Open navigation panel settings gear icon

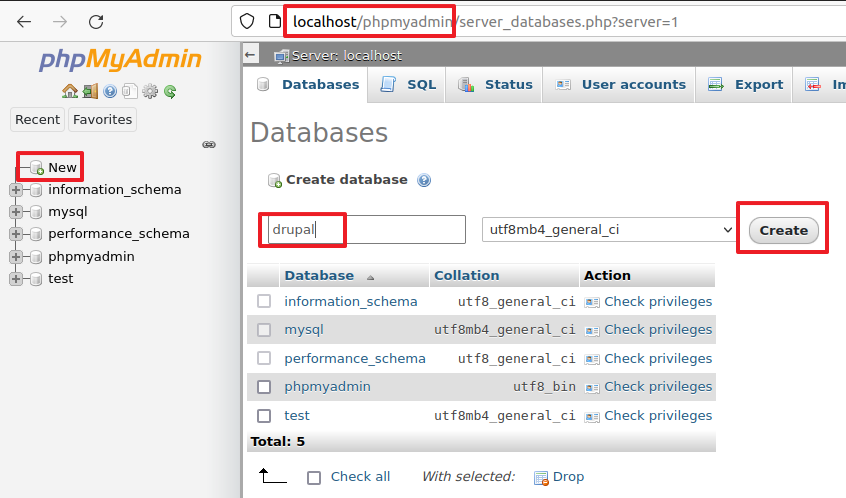pos(150,91)
